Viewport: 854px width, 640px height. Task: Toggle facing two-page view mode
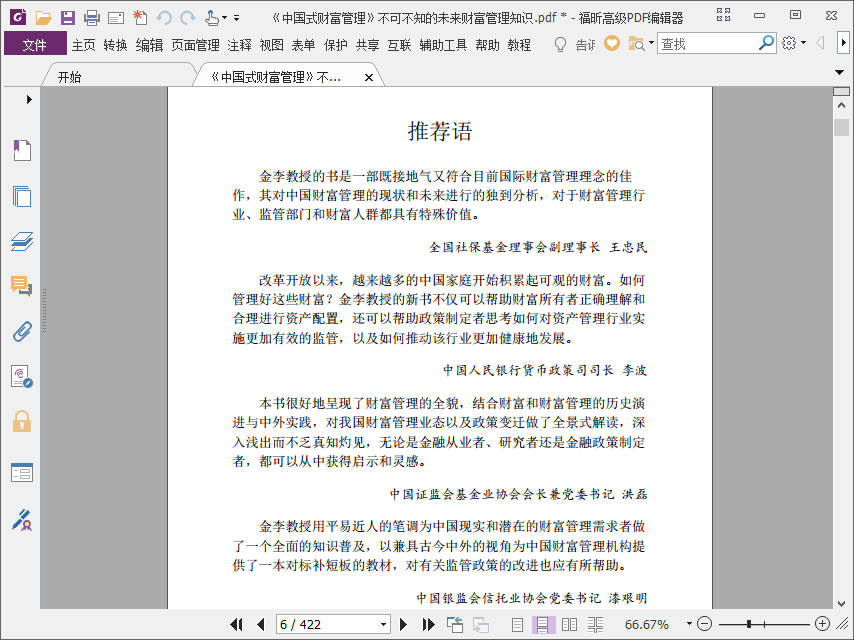coord(569,624)
